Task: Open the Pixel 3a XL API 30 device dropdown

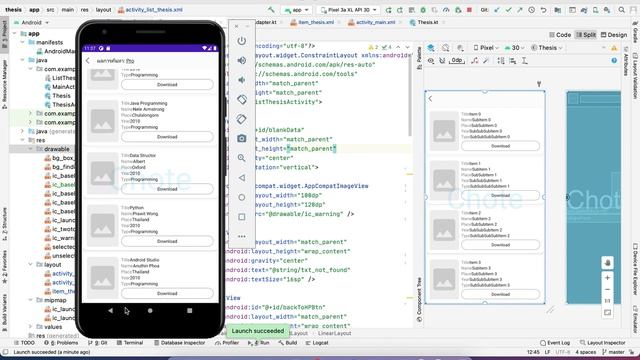Action: pyautogui.click(x=349, y=9)
